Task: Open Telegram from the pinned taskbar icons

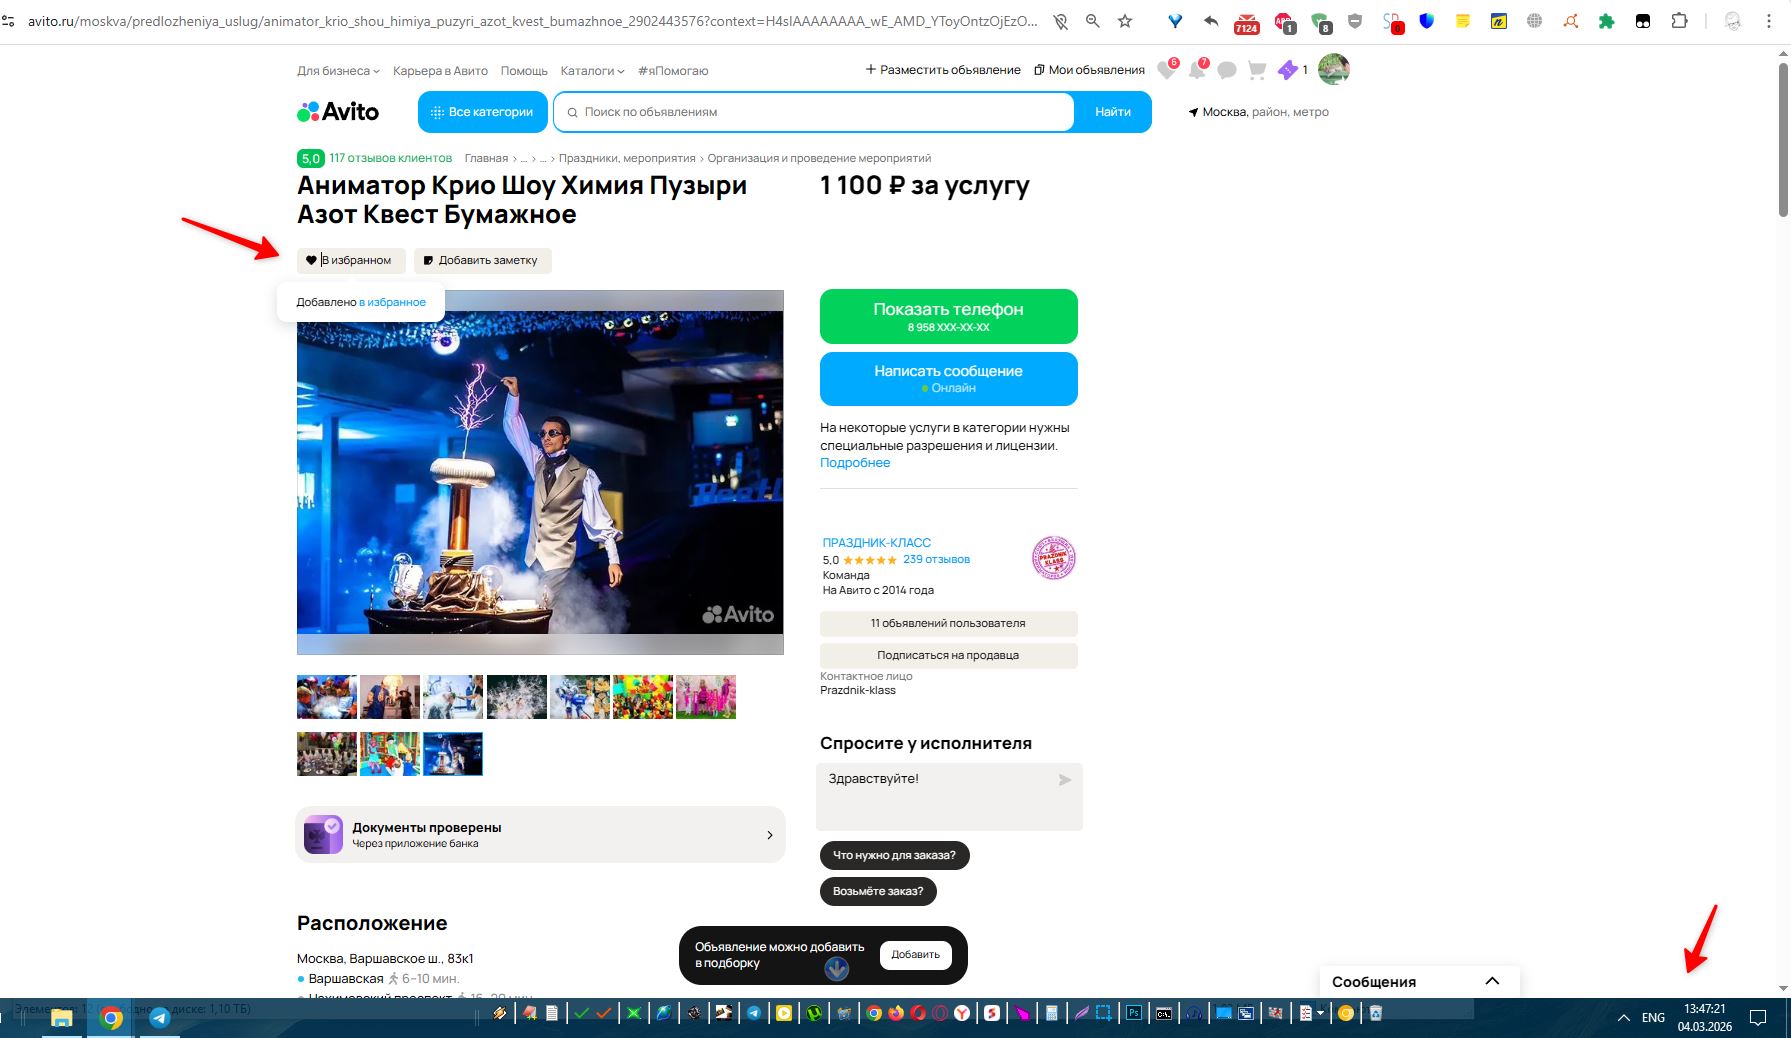Action: point(159,1018)
